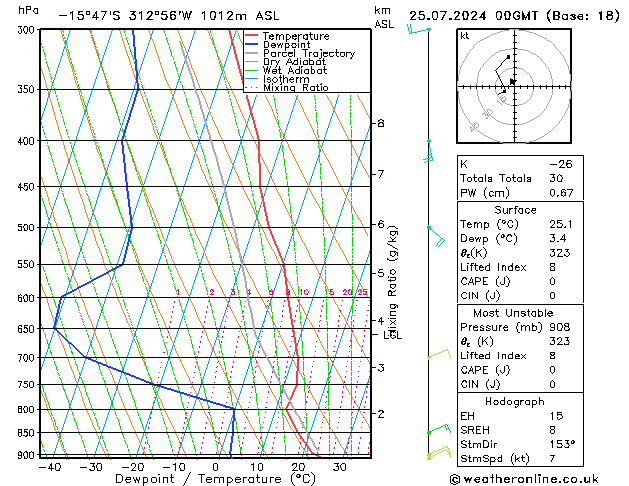Click the Isotherm legend entry

[286, 79]
